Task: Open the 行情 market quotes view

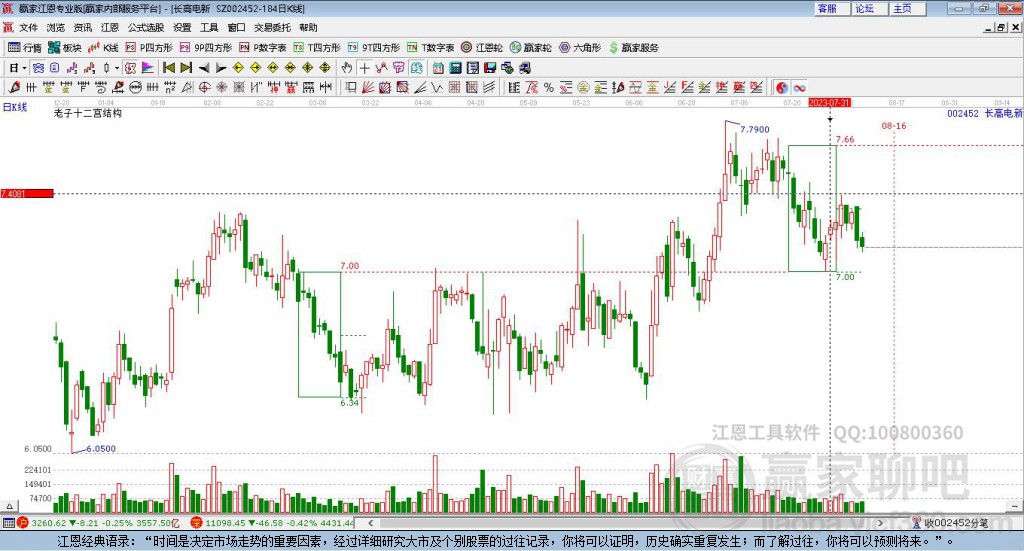Action: click(x=25, y=48)
